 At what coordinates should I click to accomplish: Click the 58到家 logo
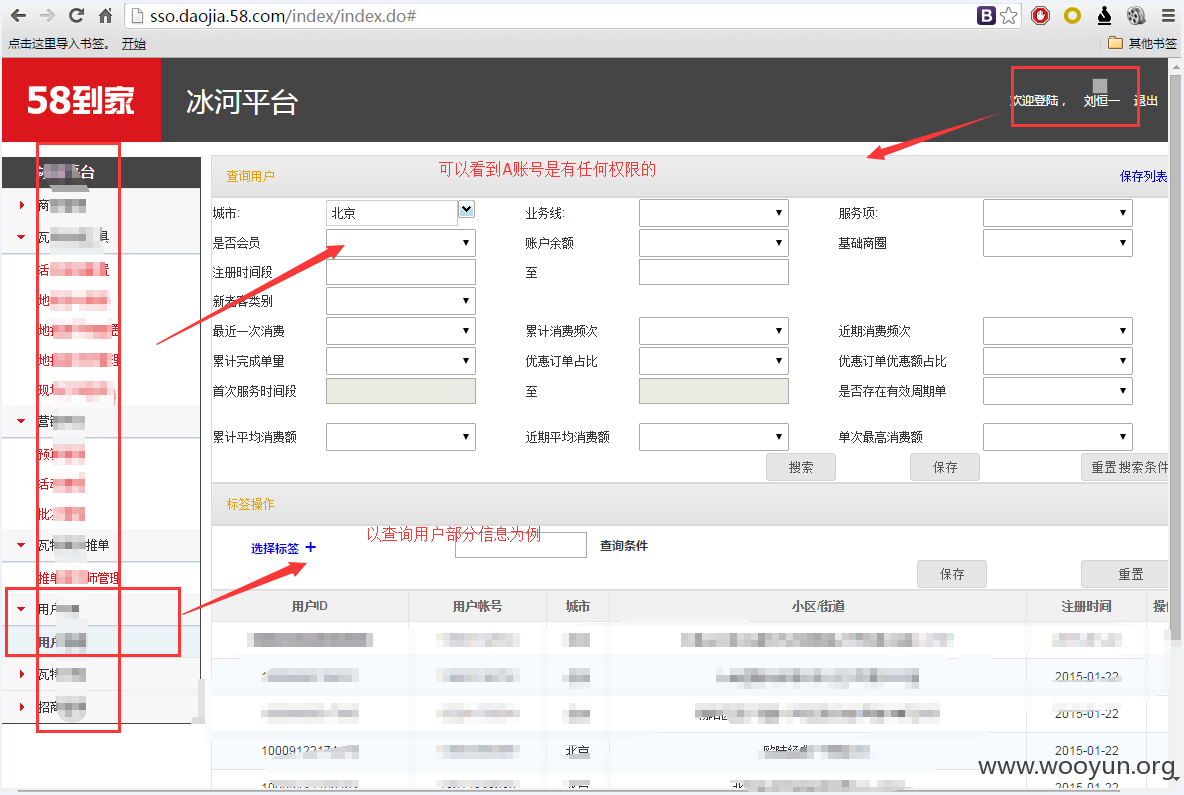click(81, 100)
